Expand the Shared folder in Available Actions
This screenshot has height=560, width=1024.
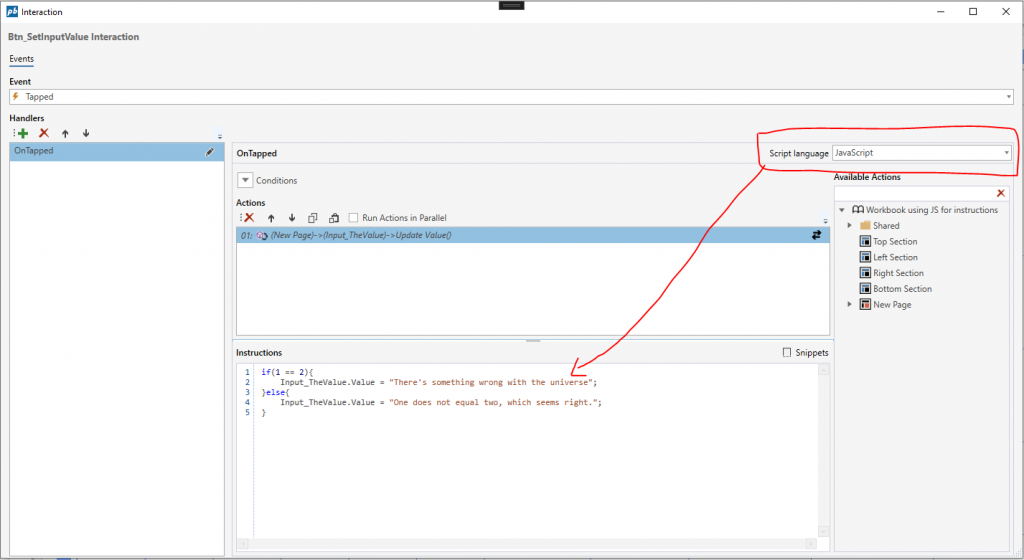[849, 226]
